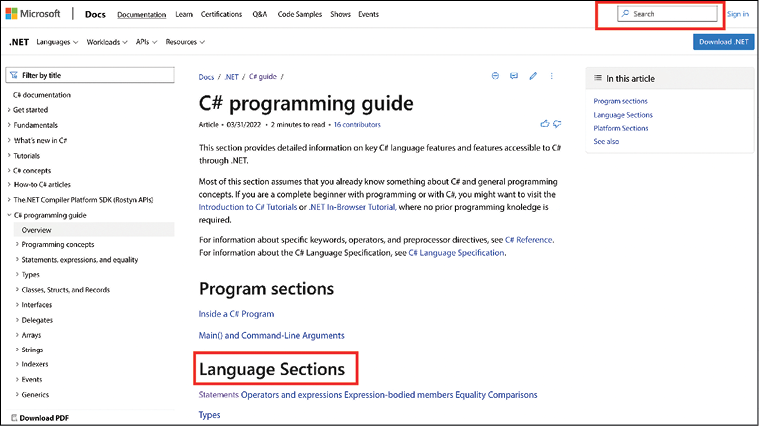The height and width of the screenshot is (426, 759).
Task: Click the Docs breadcrumb link
Action: point(206,77)
